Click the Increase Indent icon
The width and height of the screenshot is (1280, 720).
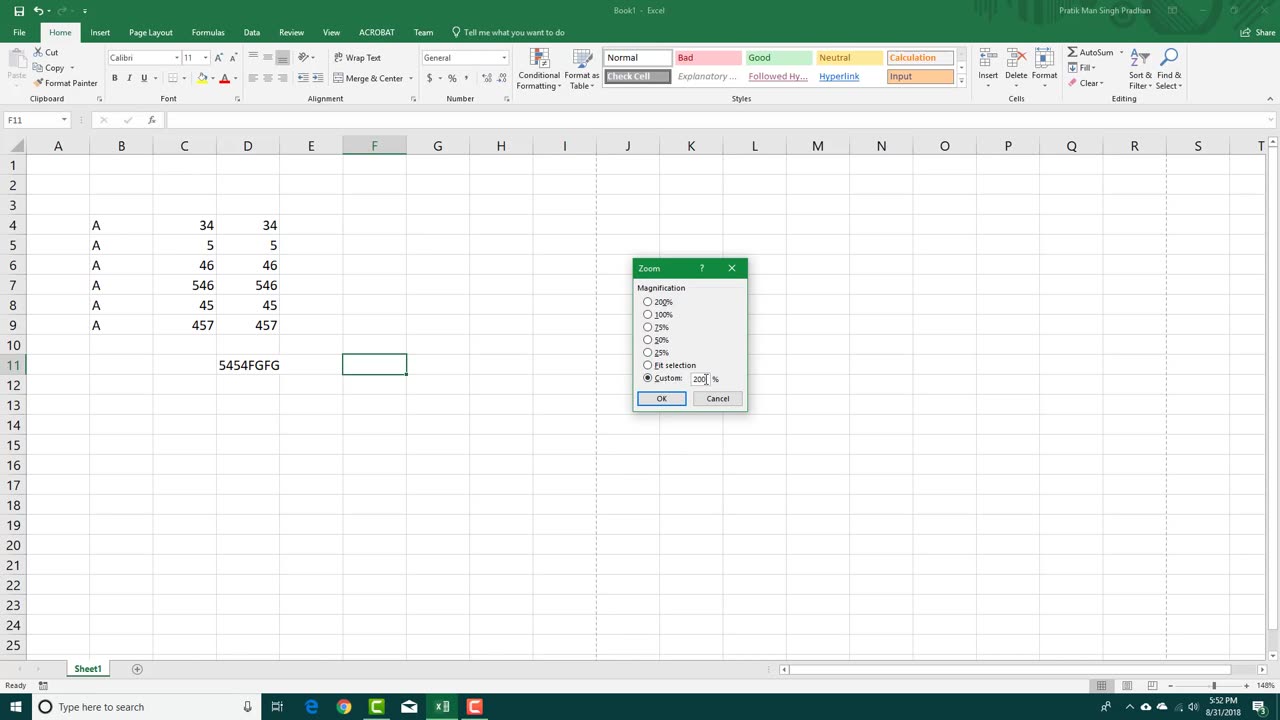pos(316,78)
